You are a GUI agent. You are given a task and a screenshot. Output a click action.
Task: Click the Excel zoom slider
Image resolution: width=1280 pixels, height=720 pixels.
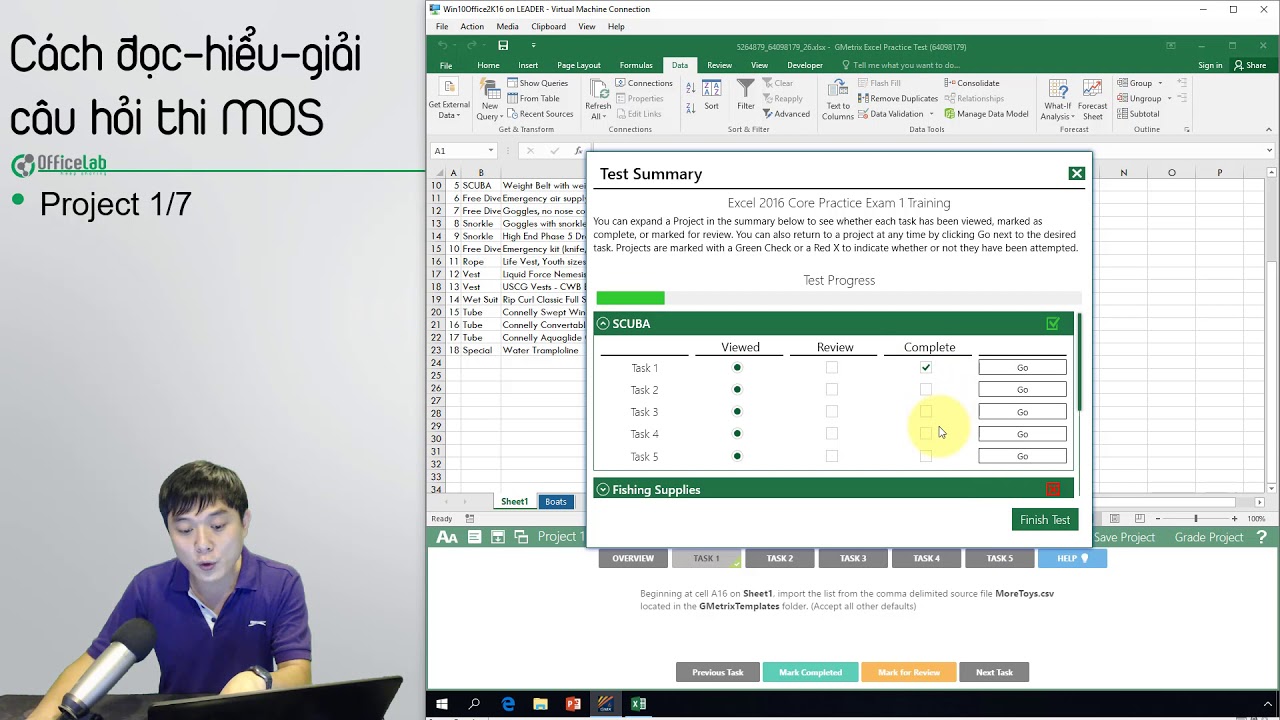click(1196, 518)
